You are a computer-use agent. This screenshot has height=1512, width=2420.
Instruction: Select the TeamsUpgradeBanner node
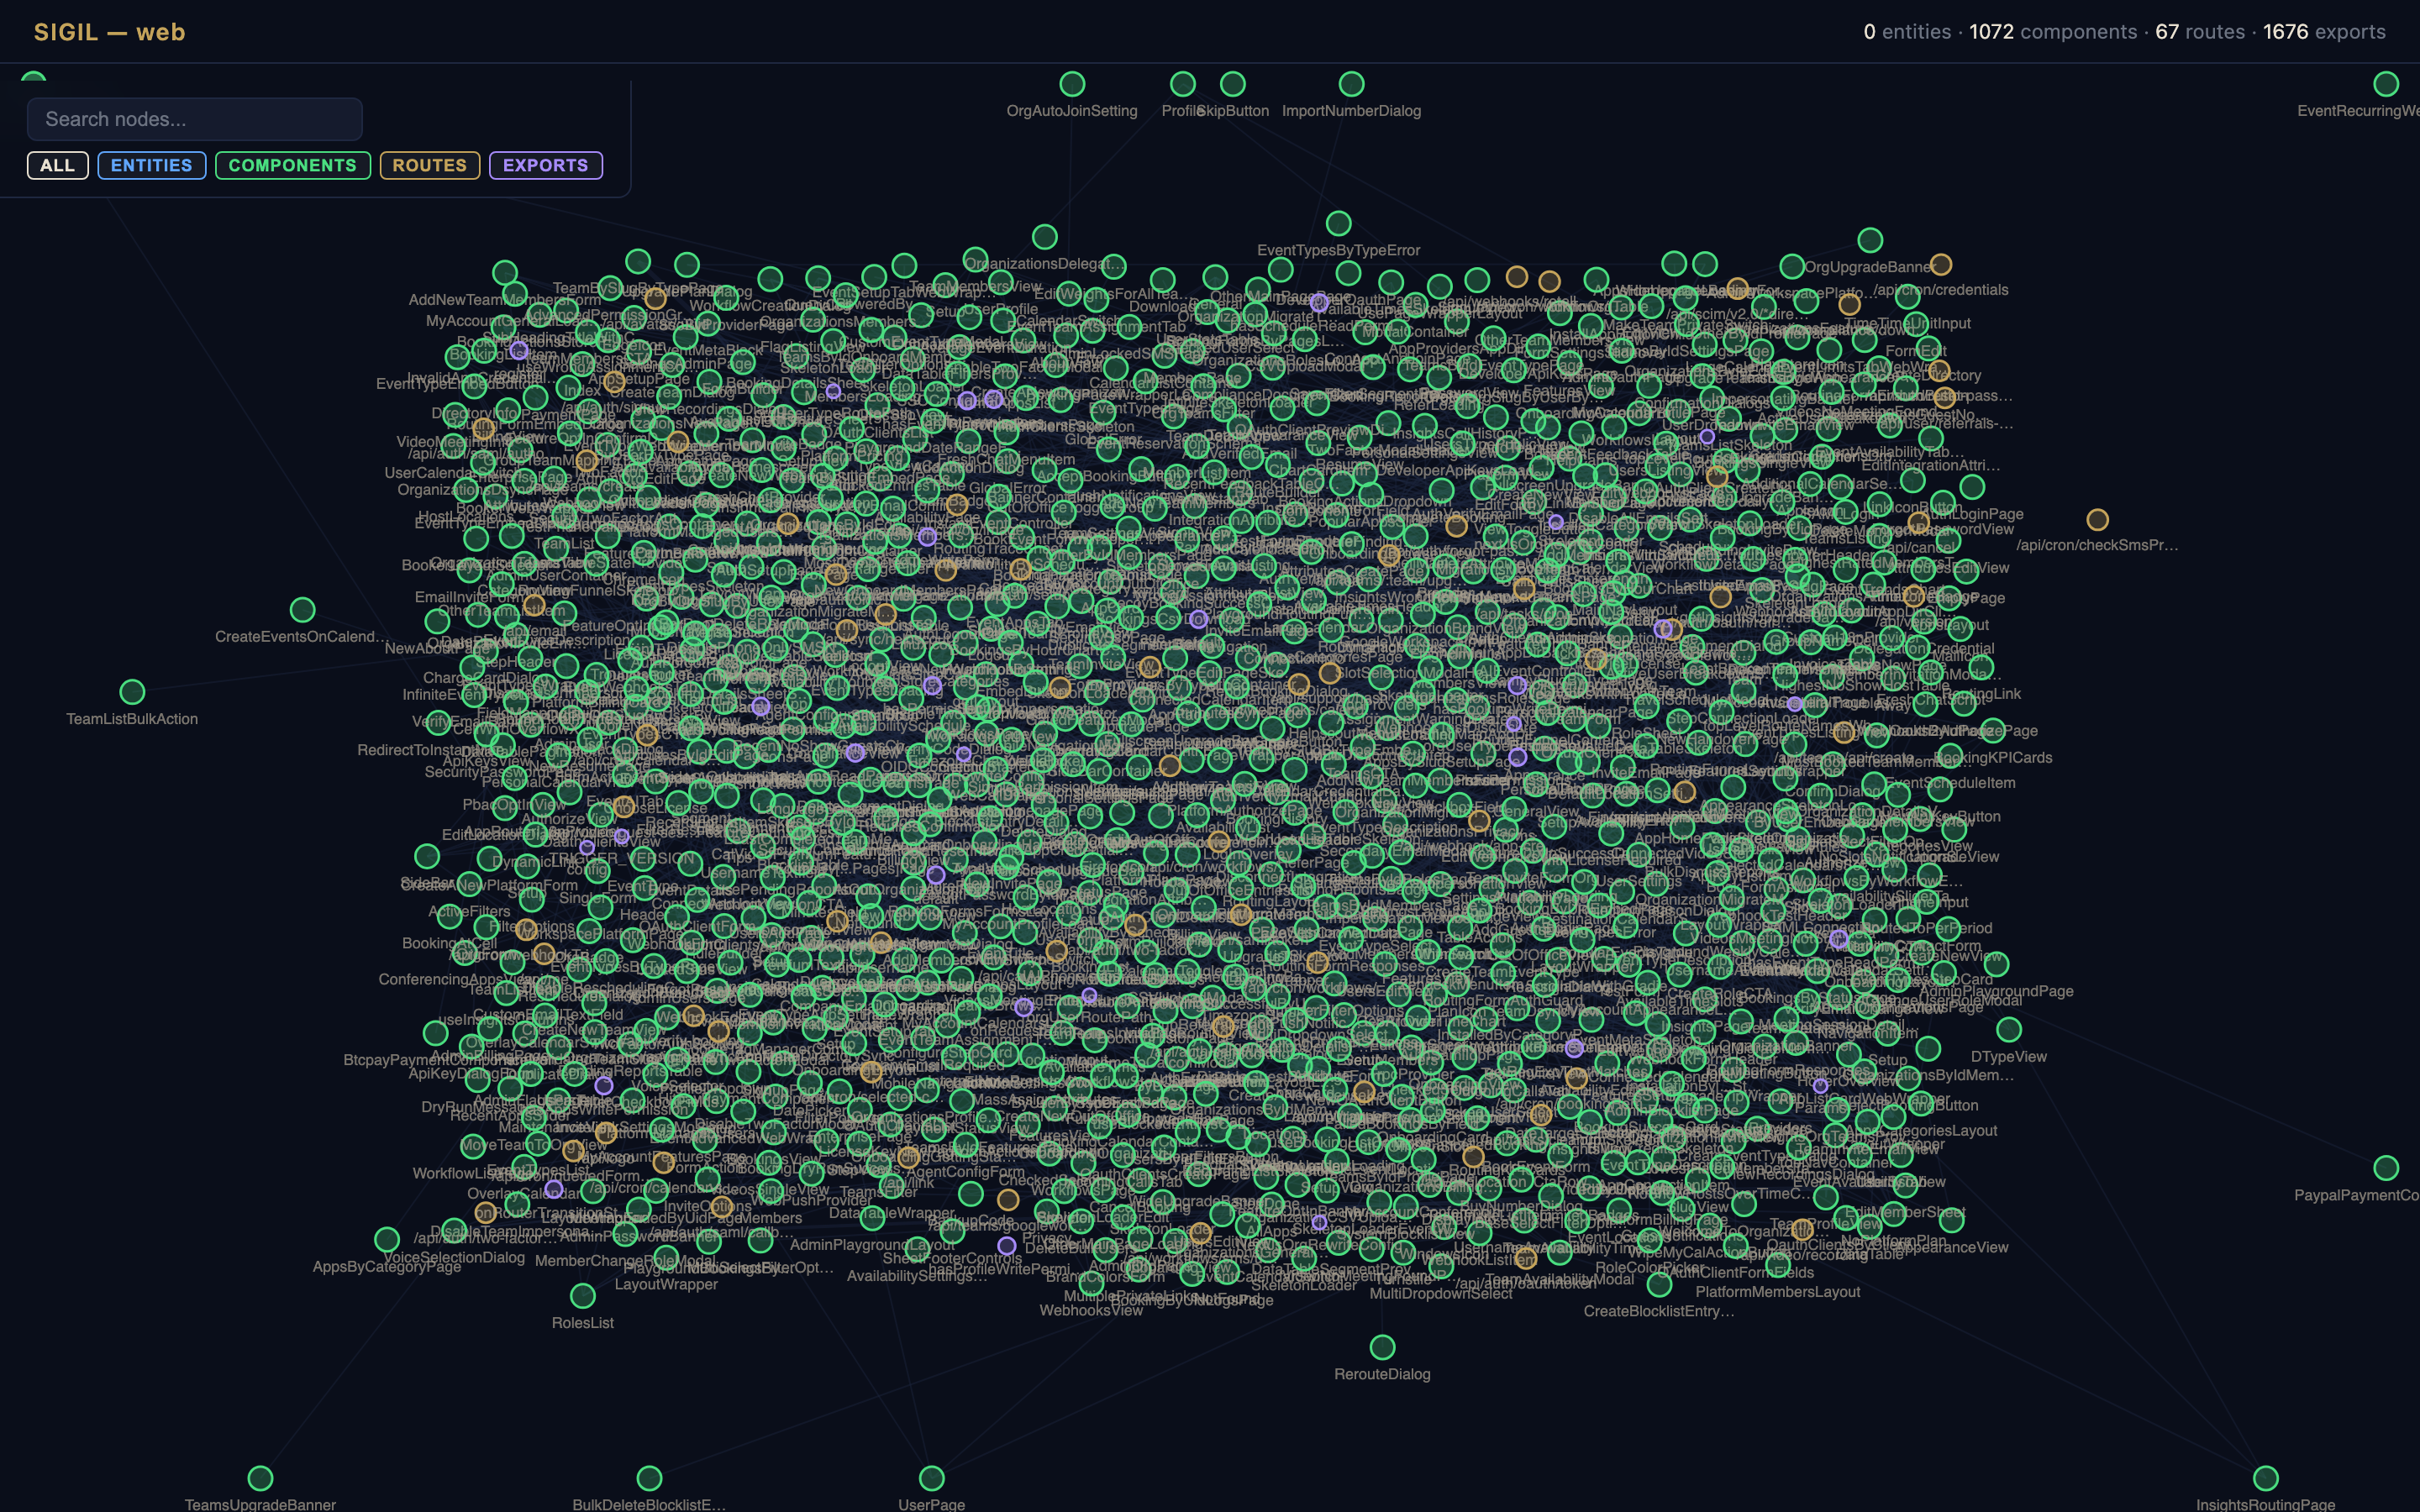(x=259, y=1478)
